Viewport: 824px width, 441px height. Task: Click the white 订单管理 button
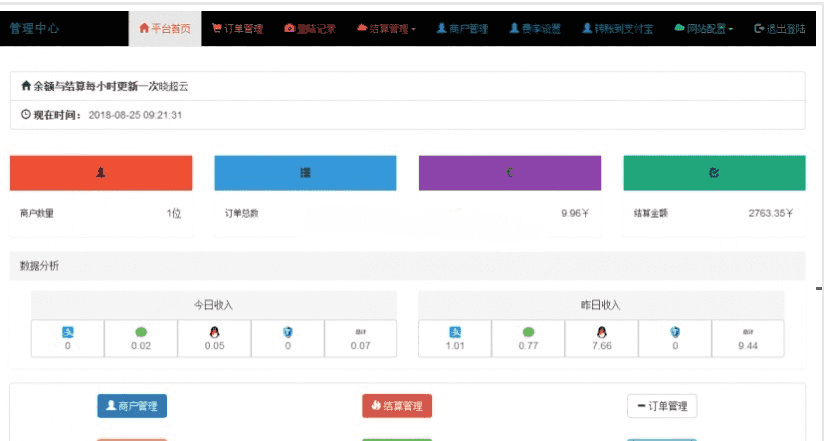tap(662, 406)
